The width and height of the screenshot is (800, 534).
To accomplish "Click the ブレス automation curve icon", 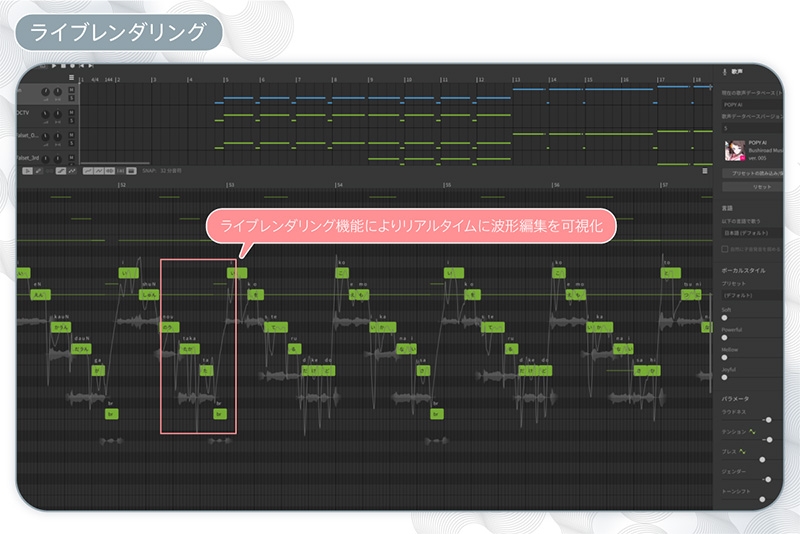I will point(742,451).
